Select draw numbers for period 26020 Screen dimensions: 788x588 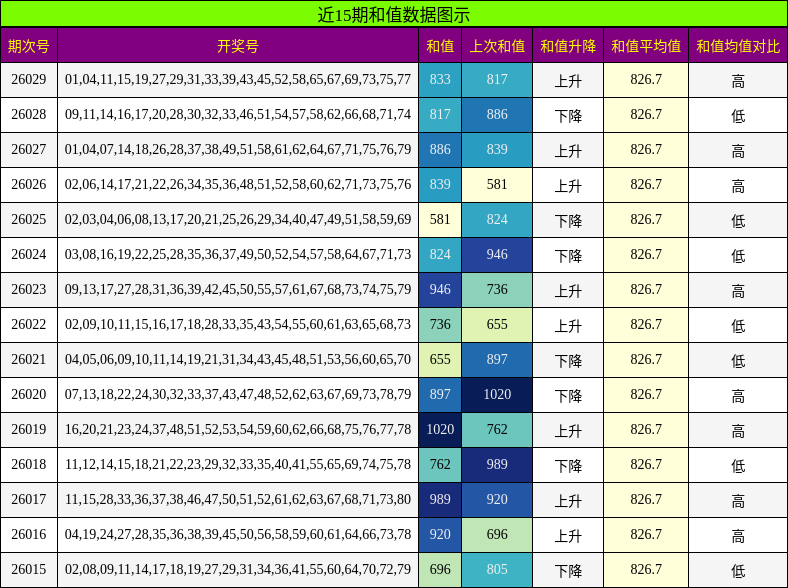tap(238, 395)
